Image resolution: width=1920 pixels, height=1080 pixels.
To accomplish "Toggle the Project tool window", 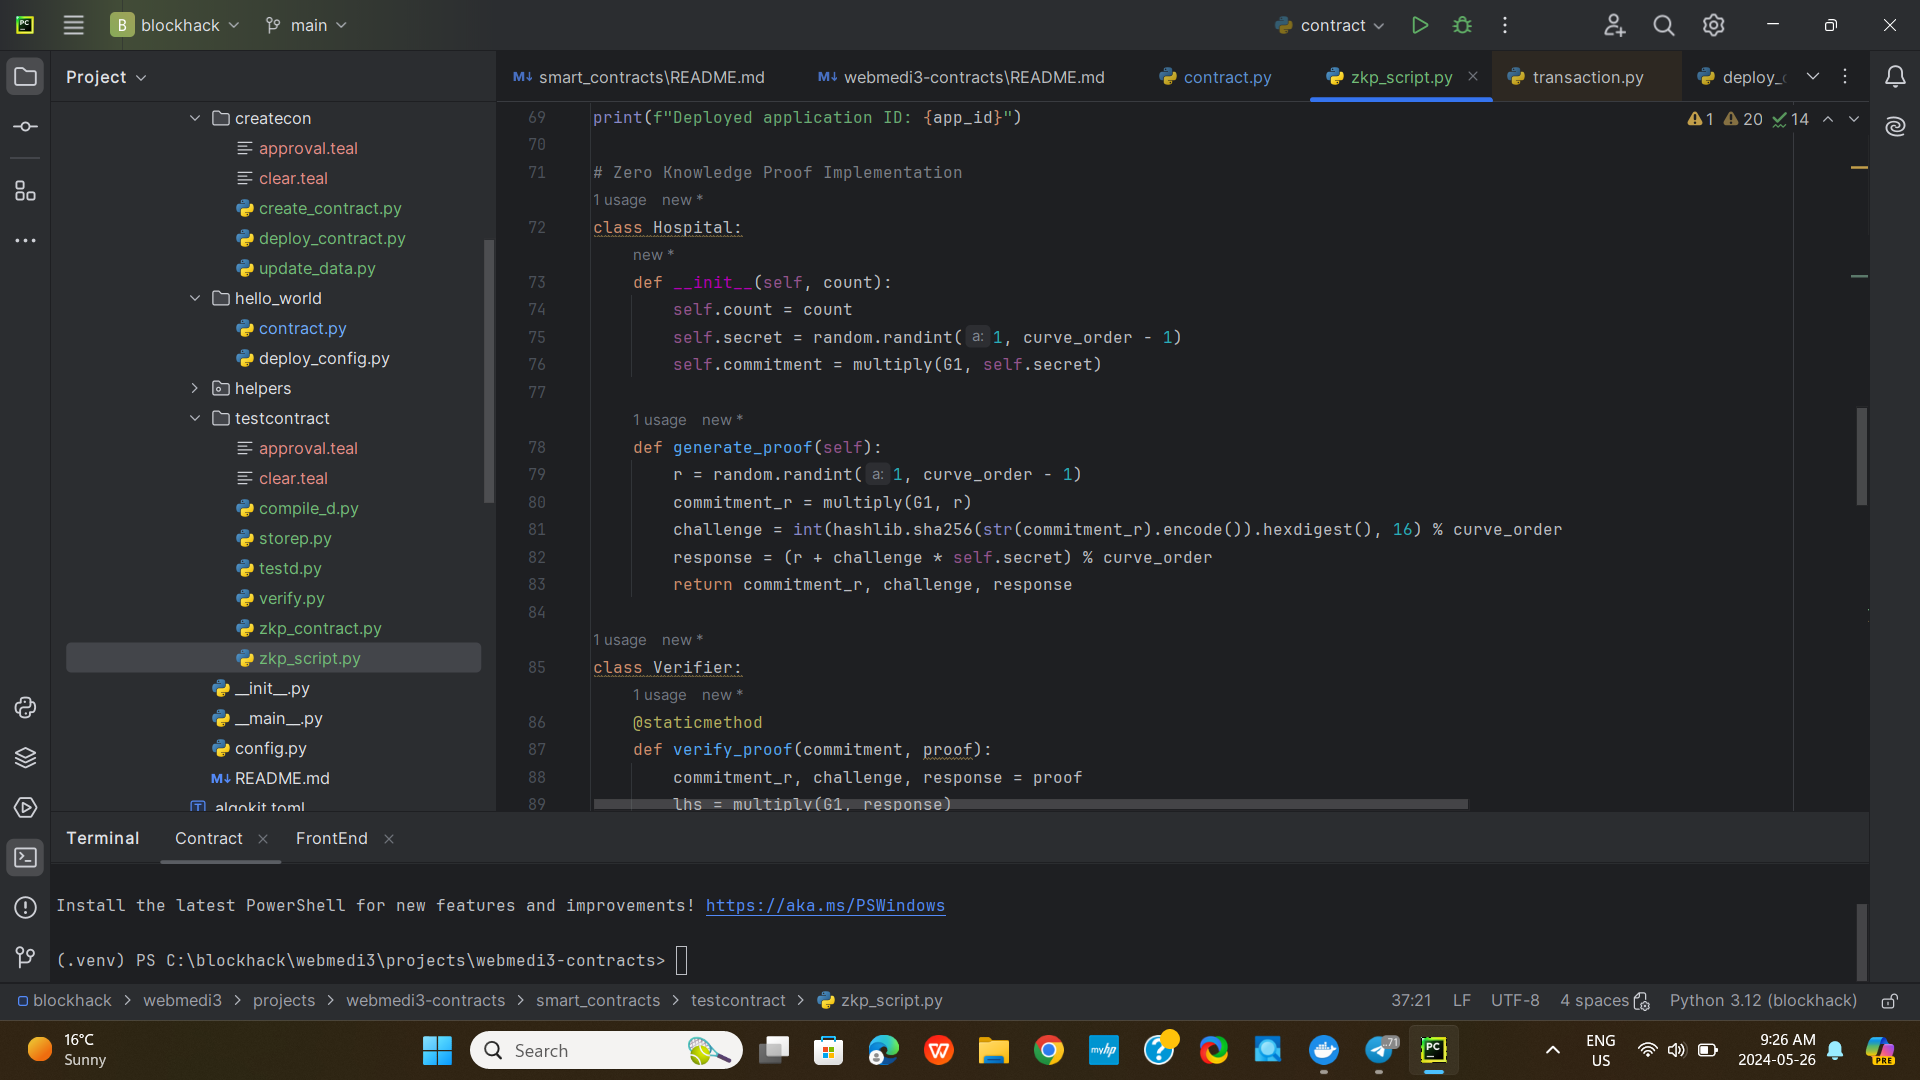I will tap(26, 77).
